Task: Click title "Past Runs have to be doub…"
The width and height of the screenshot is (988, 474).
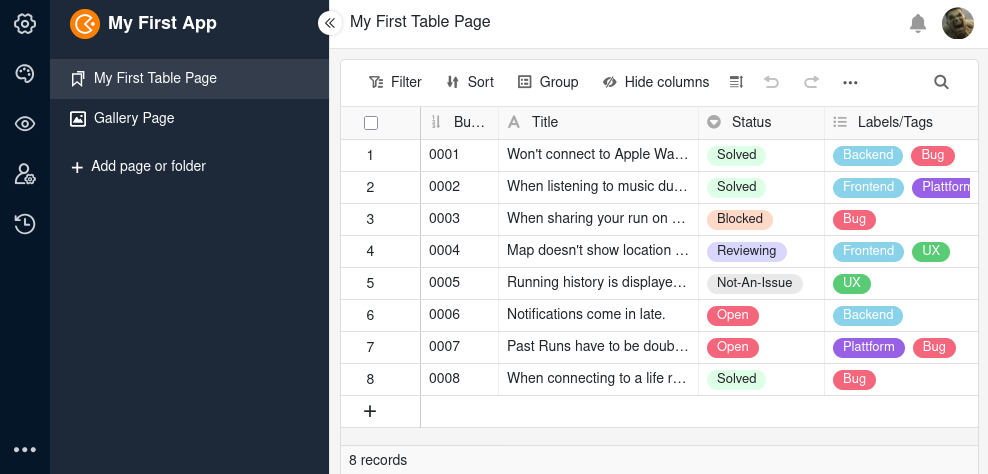Action: click(597, 347)
